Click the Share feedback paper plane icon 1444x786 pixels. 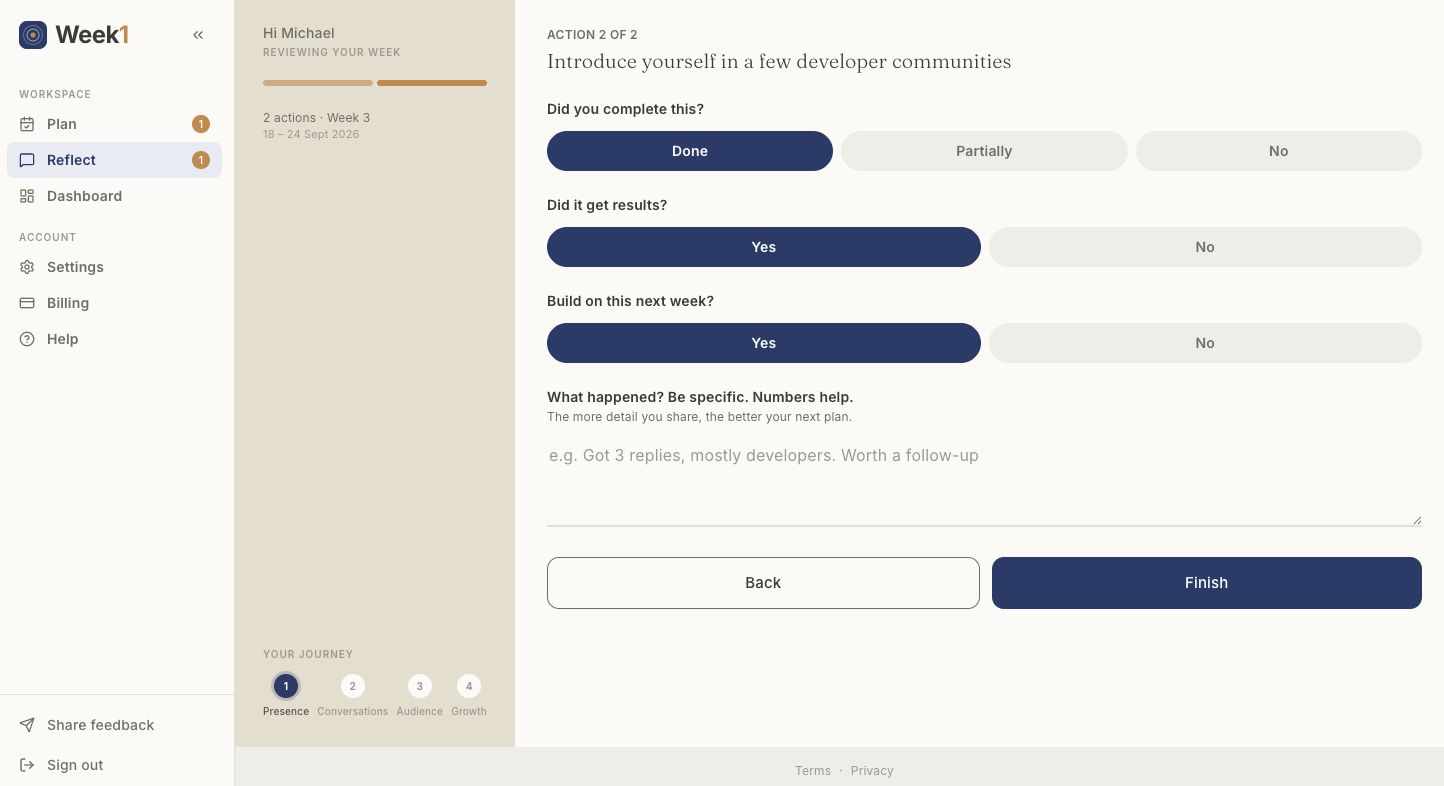click(27, 725)
